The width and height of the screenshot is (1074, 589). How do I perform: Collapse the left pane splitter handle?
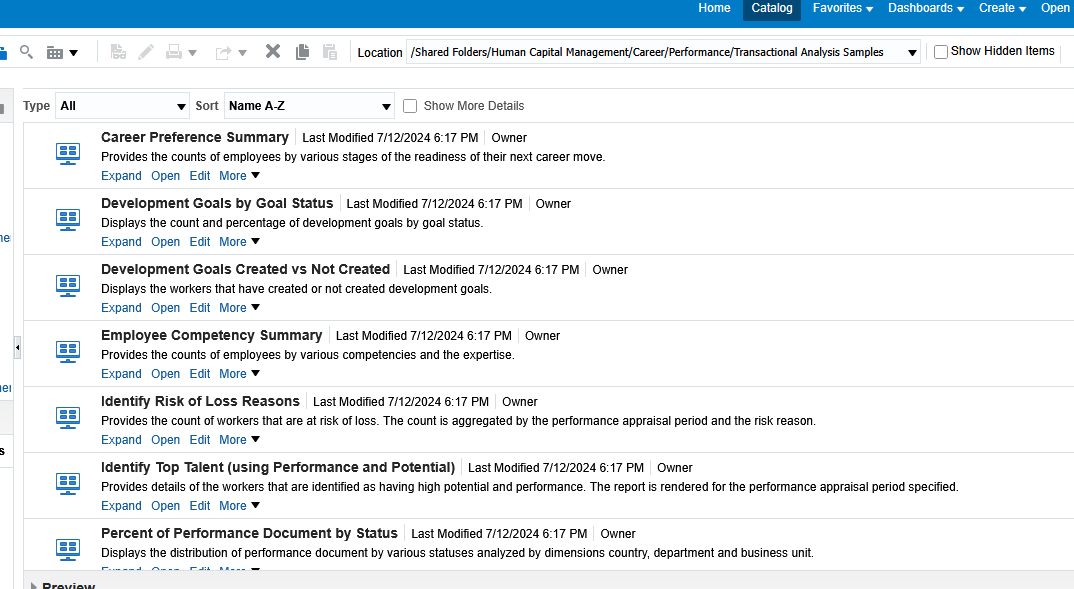click(x=17, y=347)
